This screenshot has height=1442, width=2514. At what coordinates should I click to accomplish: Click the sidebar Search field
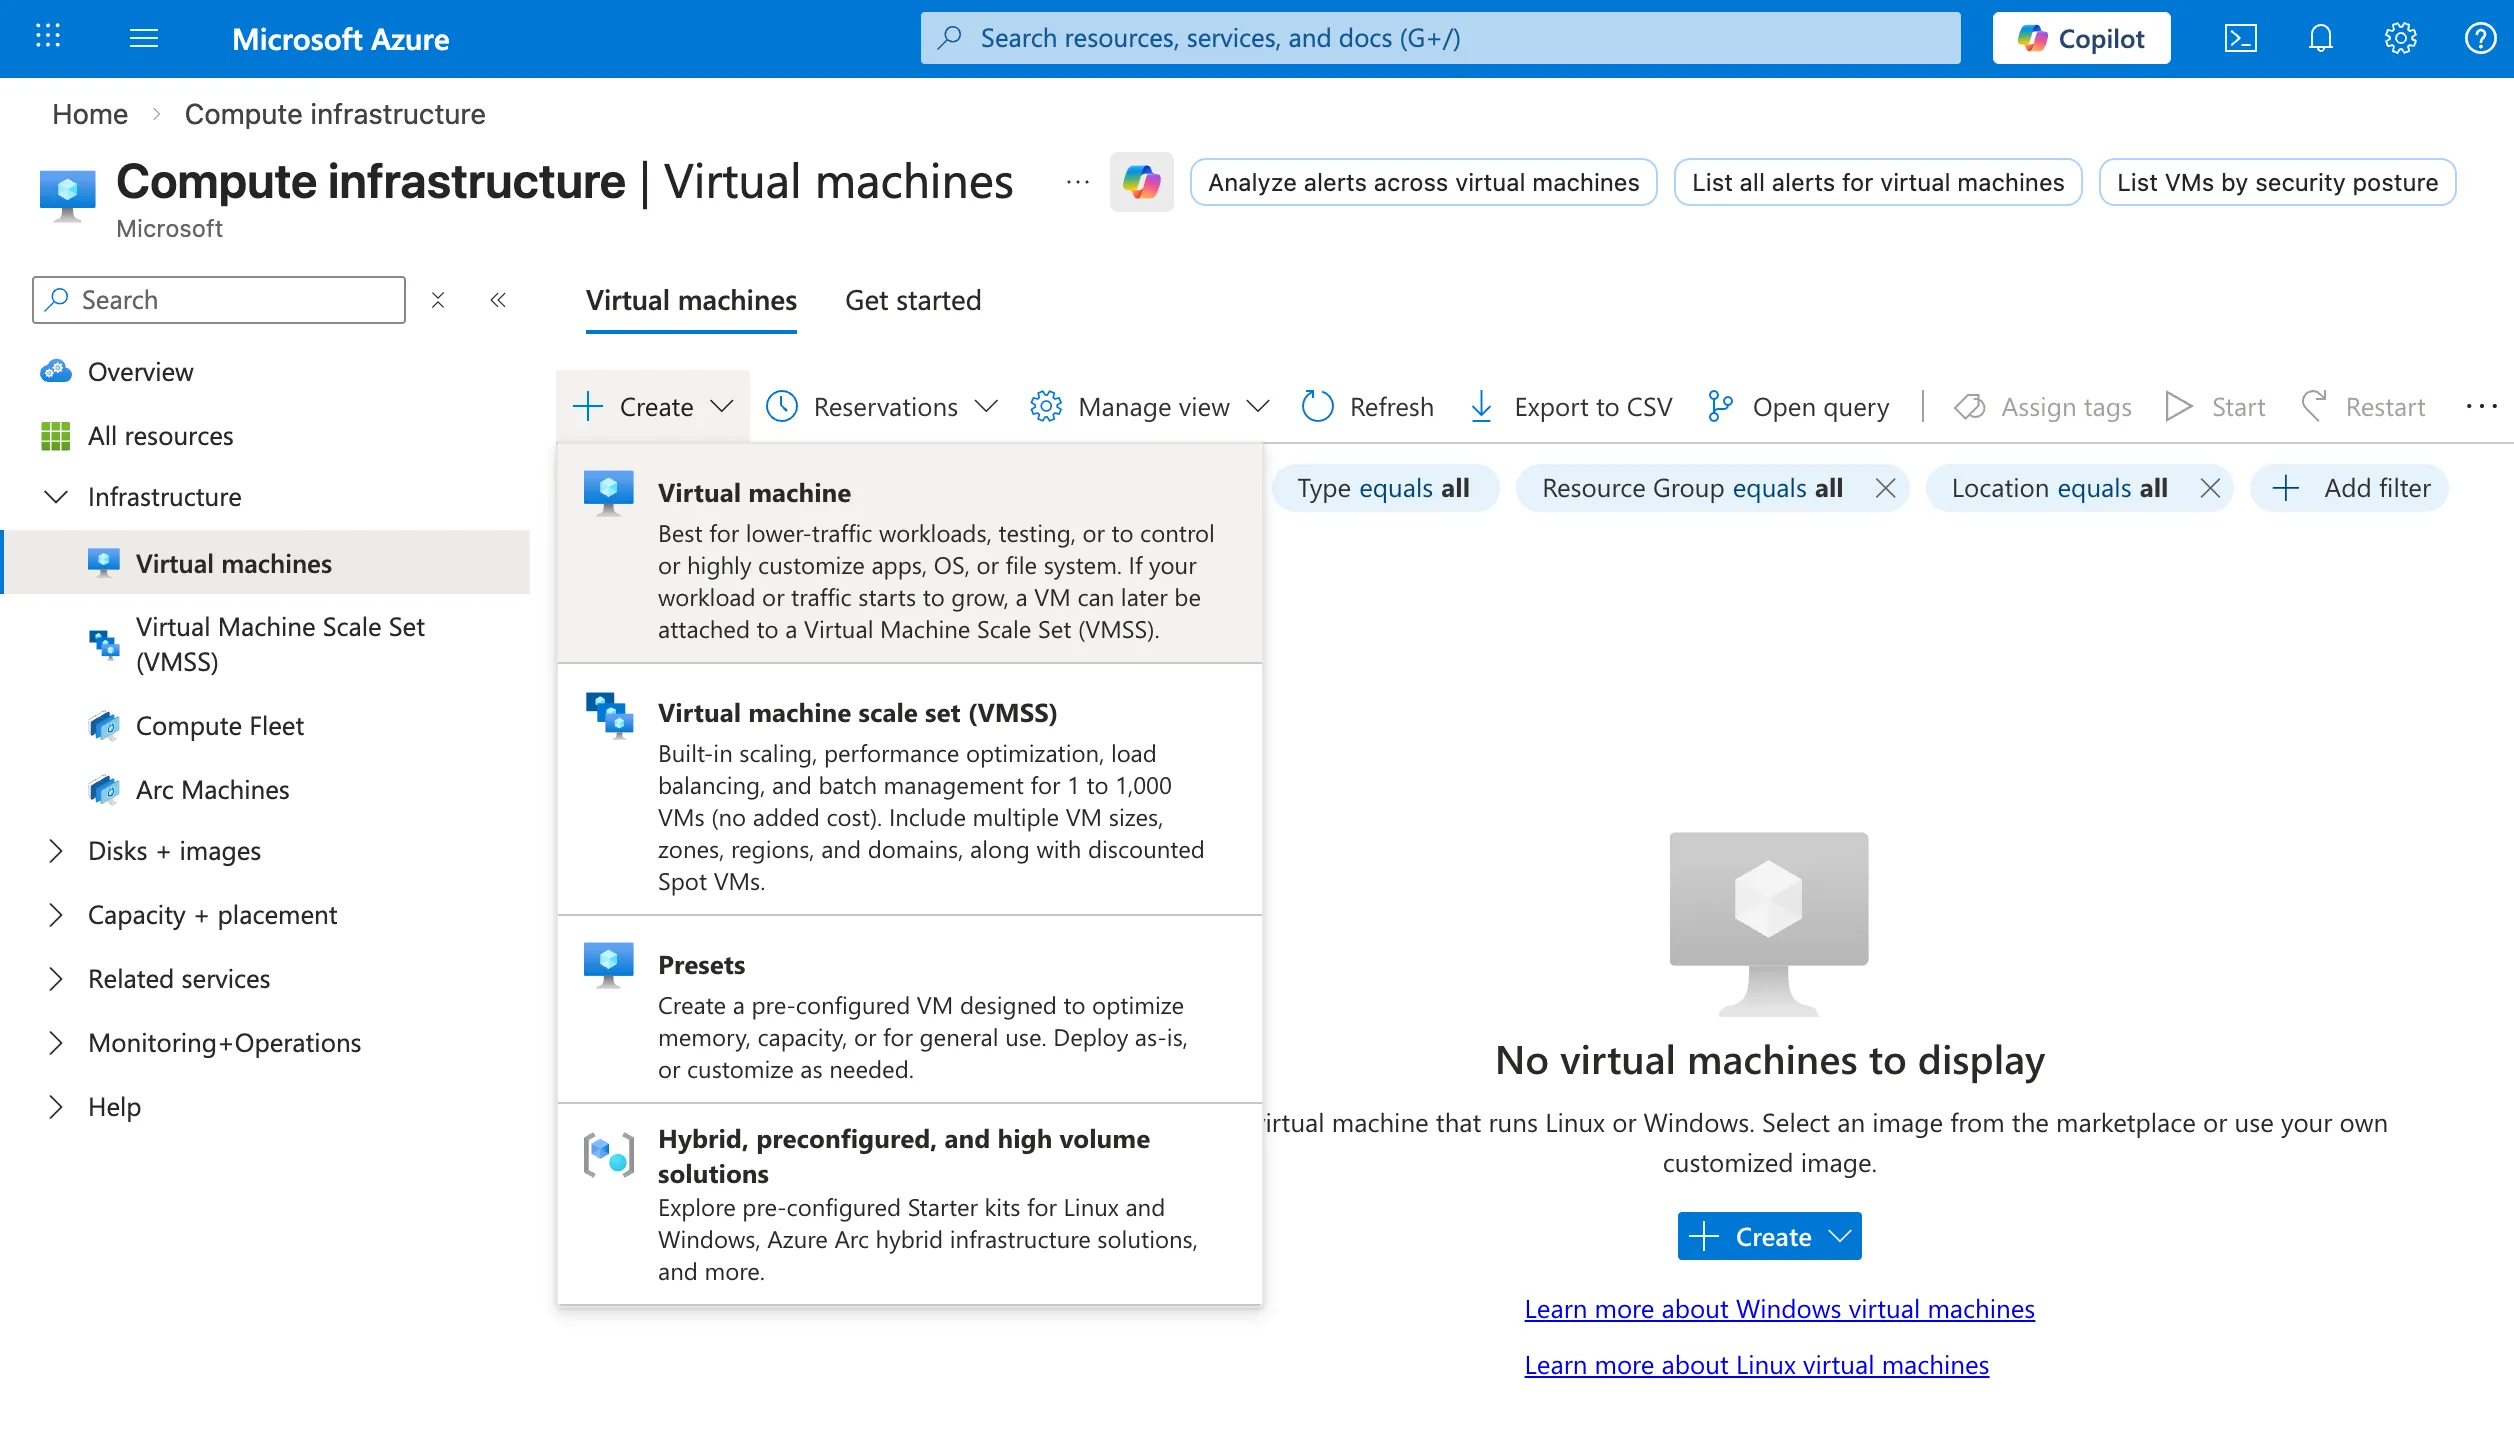point(218,299)
